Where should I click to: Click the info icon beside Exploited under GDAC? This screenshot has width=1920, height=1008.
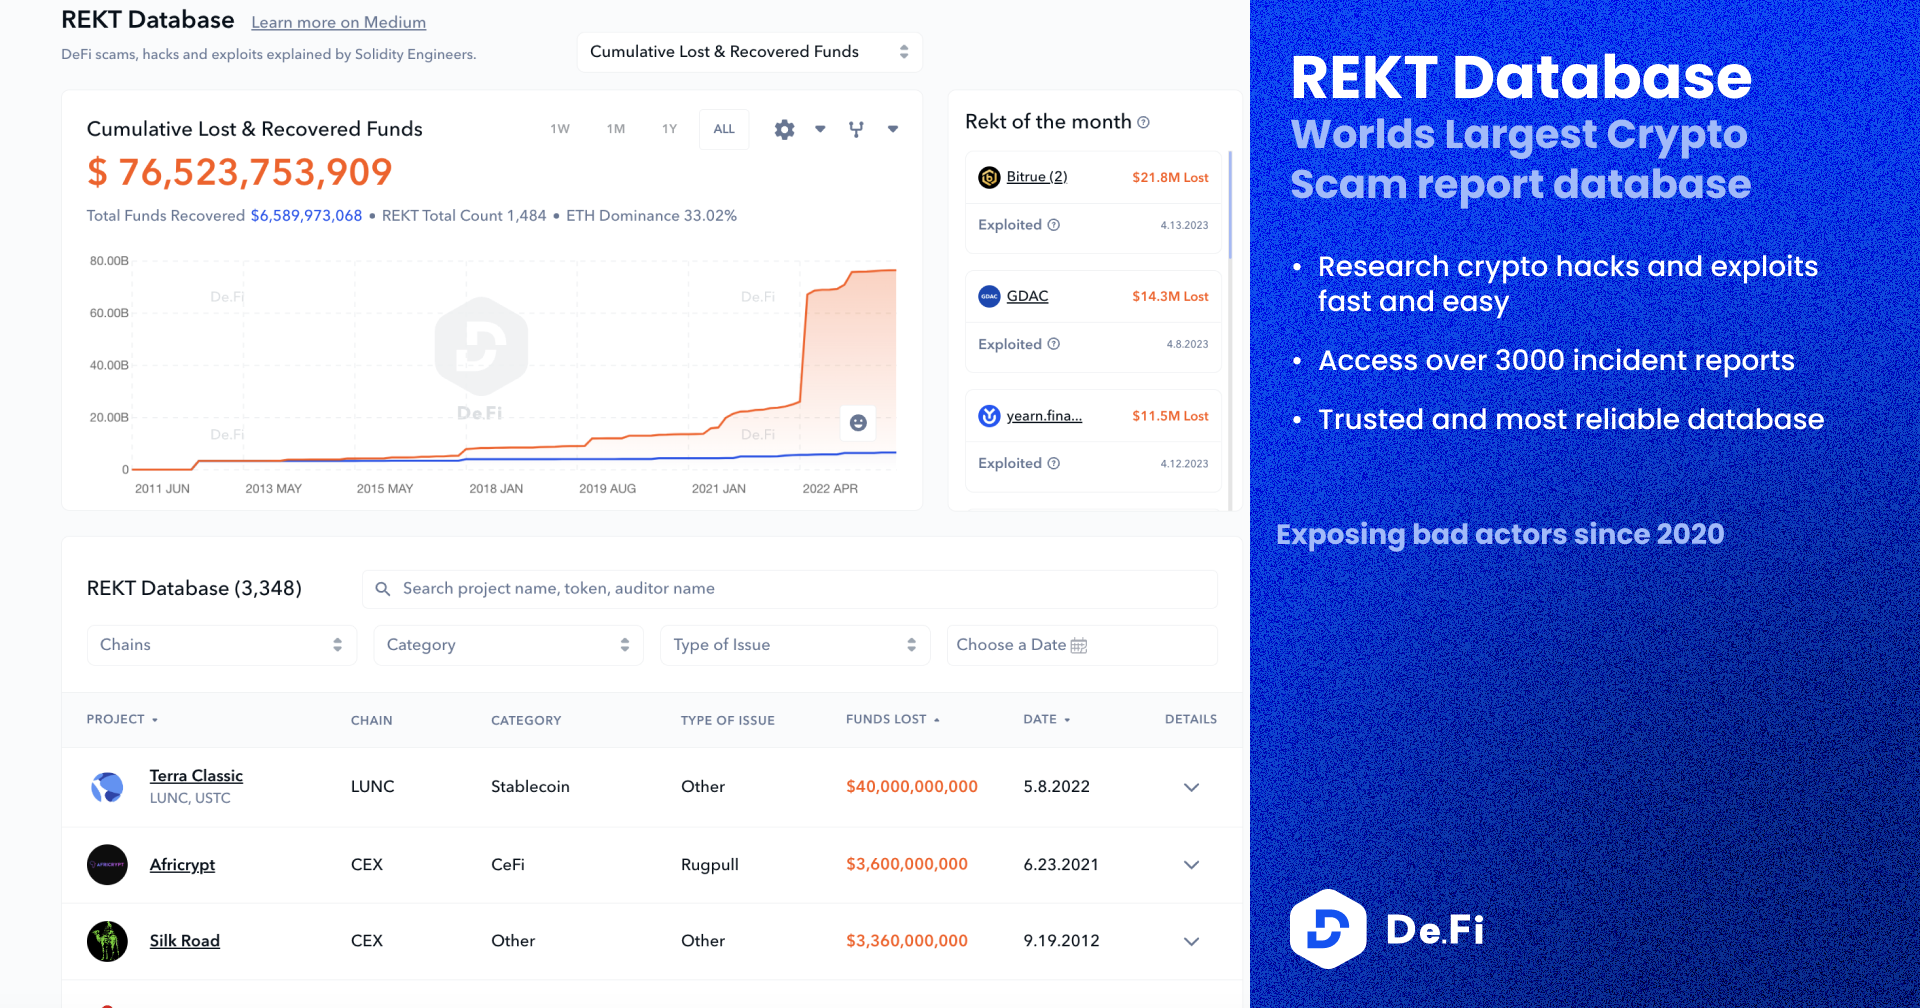point(1053,344)
